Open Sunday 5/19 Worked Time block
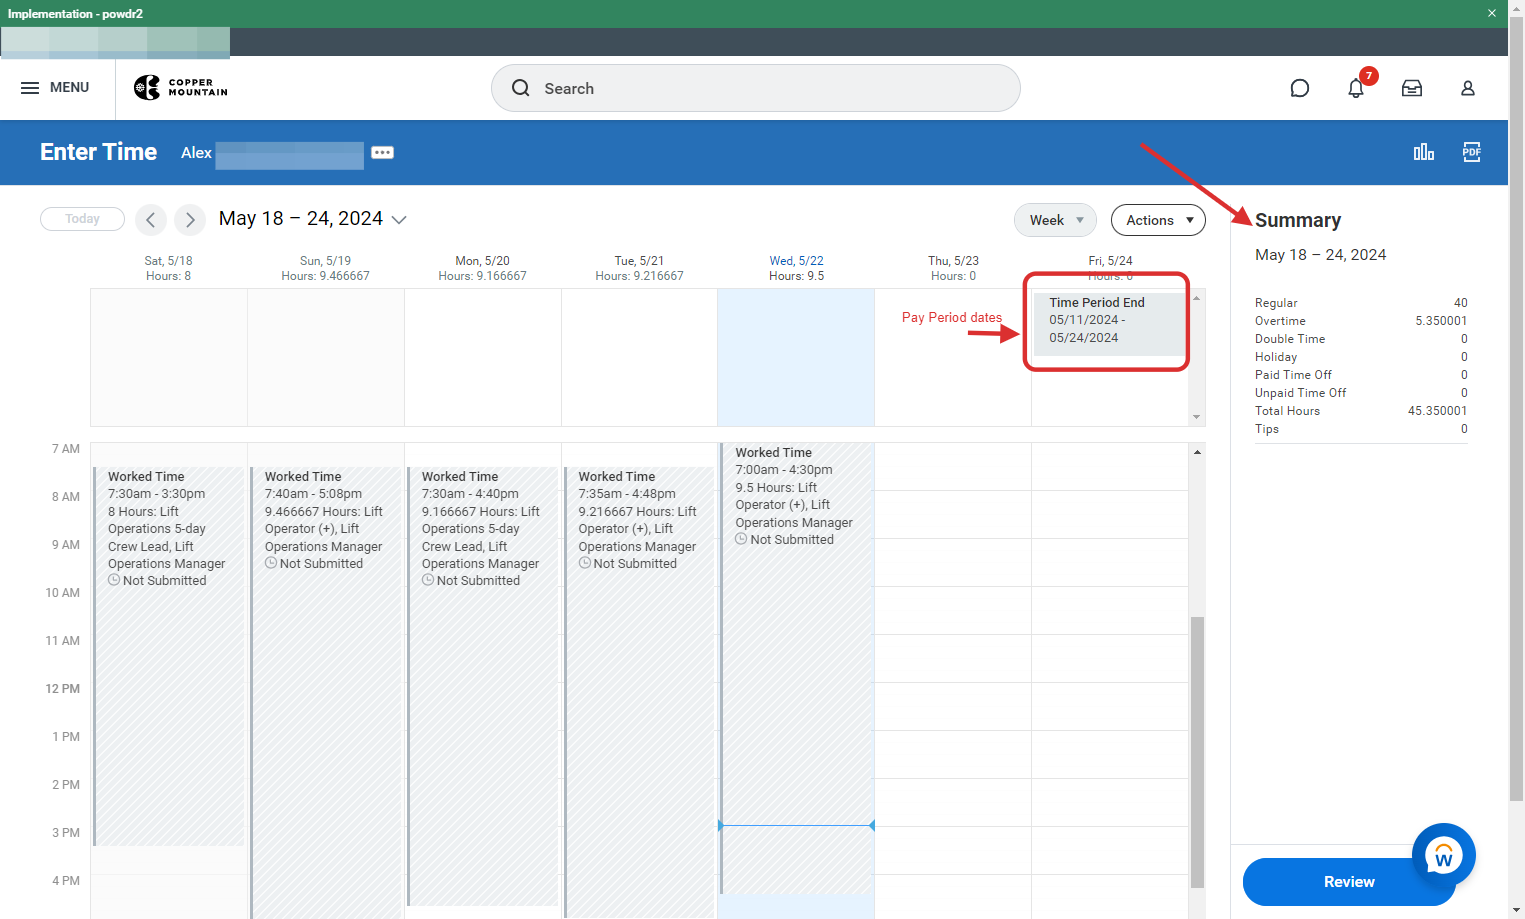This screenshot has width=1525, height=919. pyautogui.click(x=326, y=692)
